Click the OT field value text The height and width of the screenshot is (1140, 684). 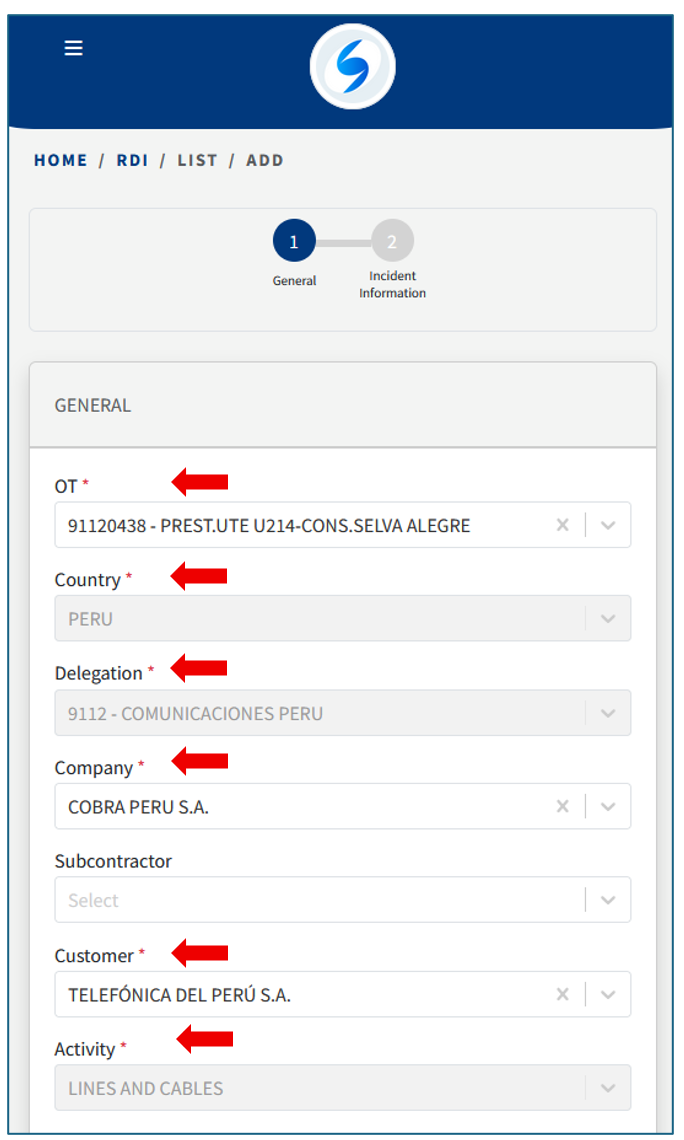pos(268,525)
